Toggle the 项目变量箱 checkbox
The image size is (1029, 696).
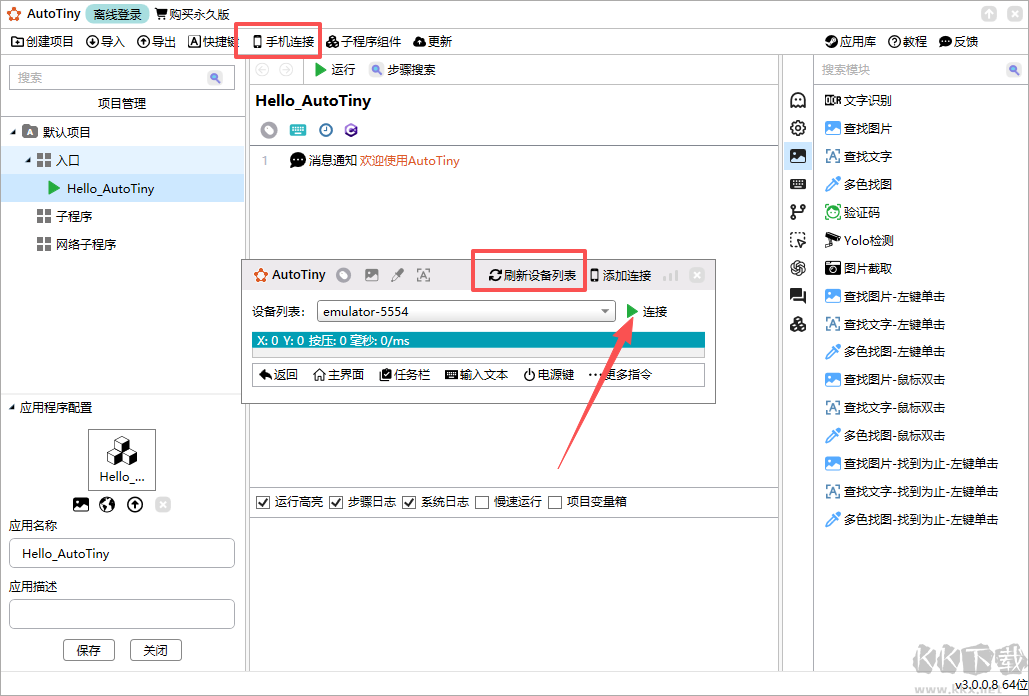(555, 502)
